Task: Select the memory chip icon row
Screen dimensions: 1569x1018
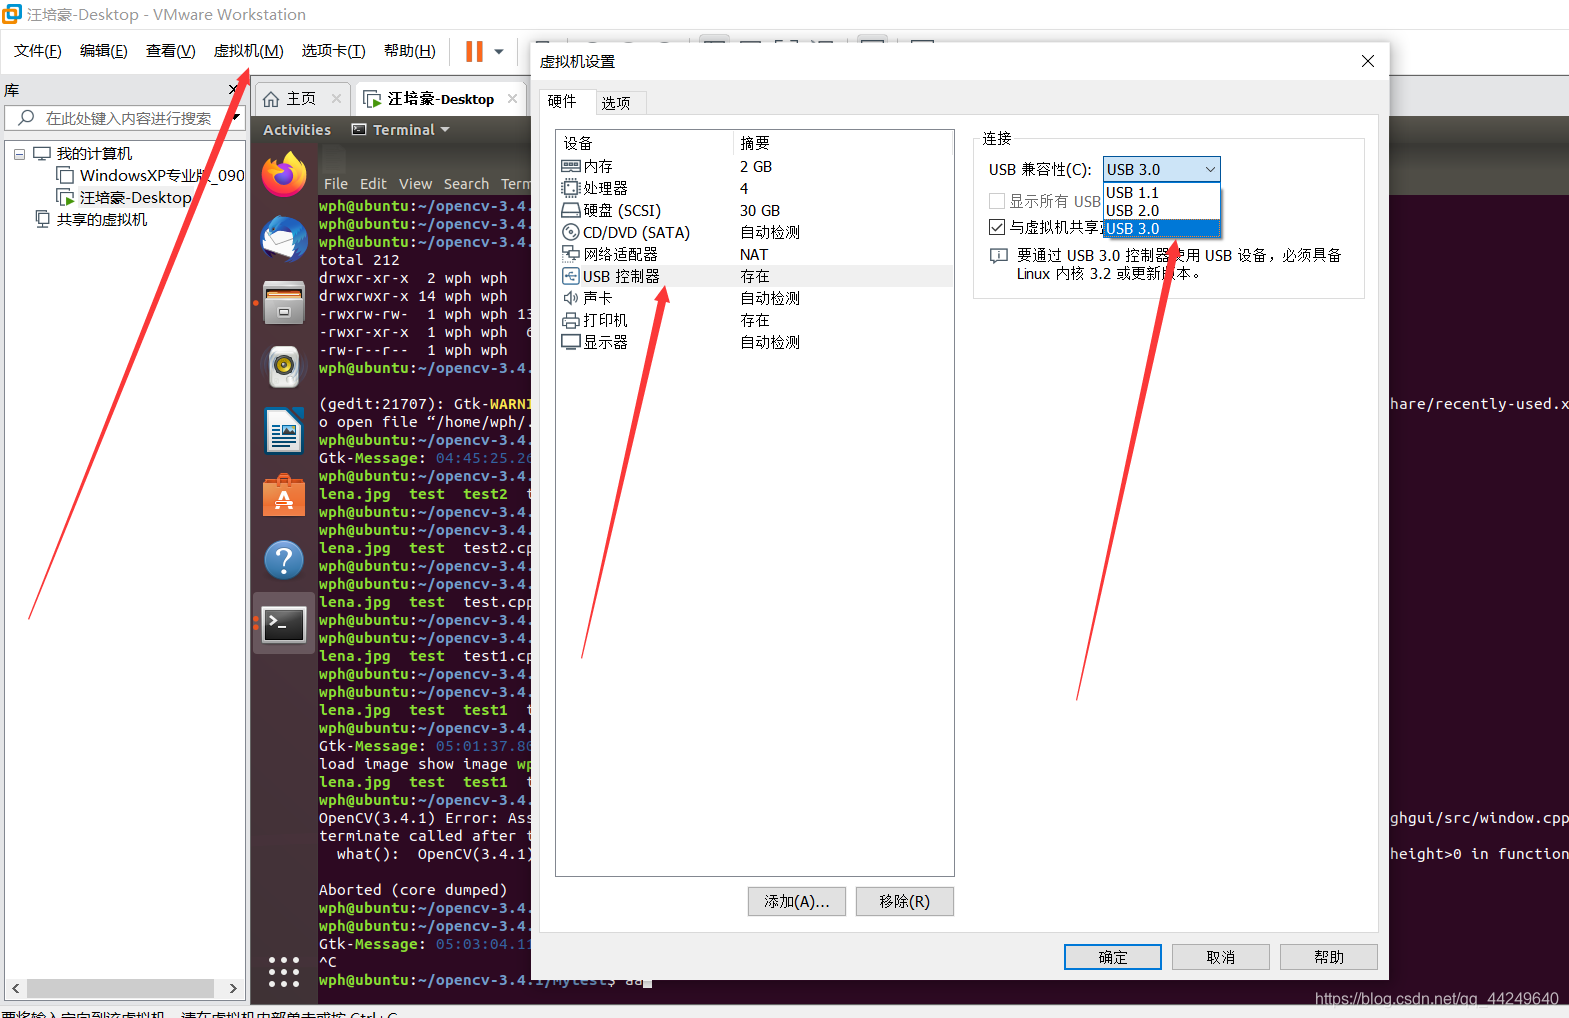Action: (x=570, y=166)
